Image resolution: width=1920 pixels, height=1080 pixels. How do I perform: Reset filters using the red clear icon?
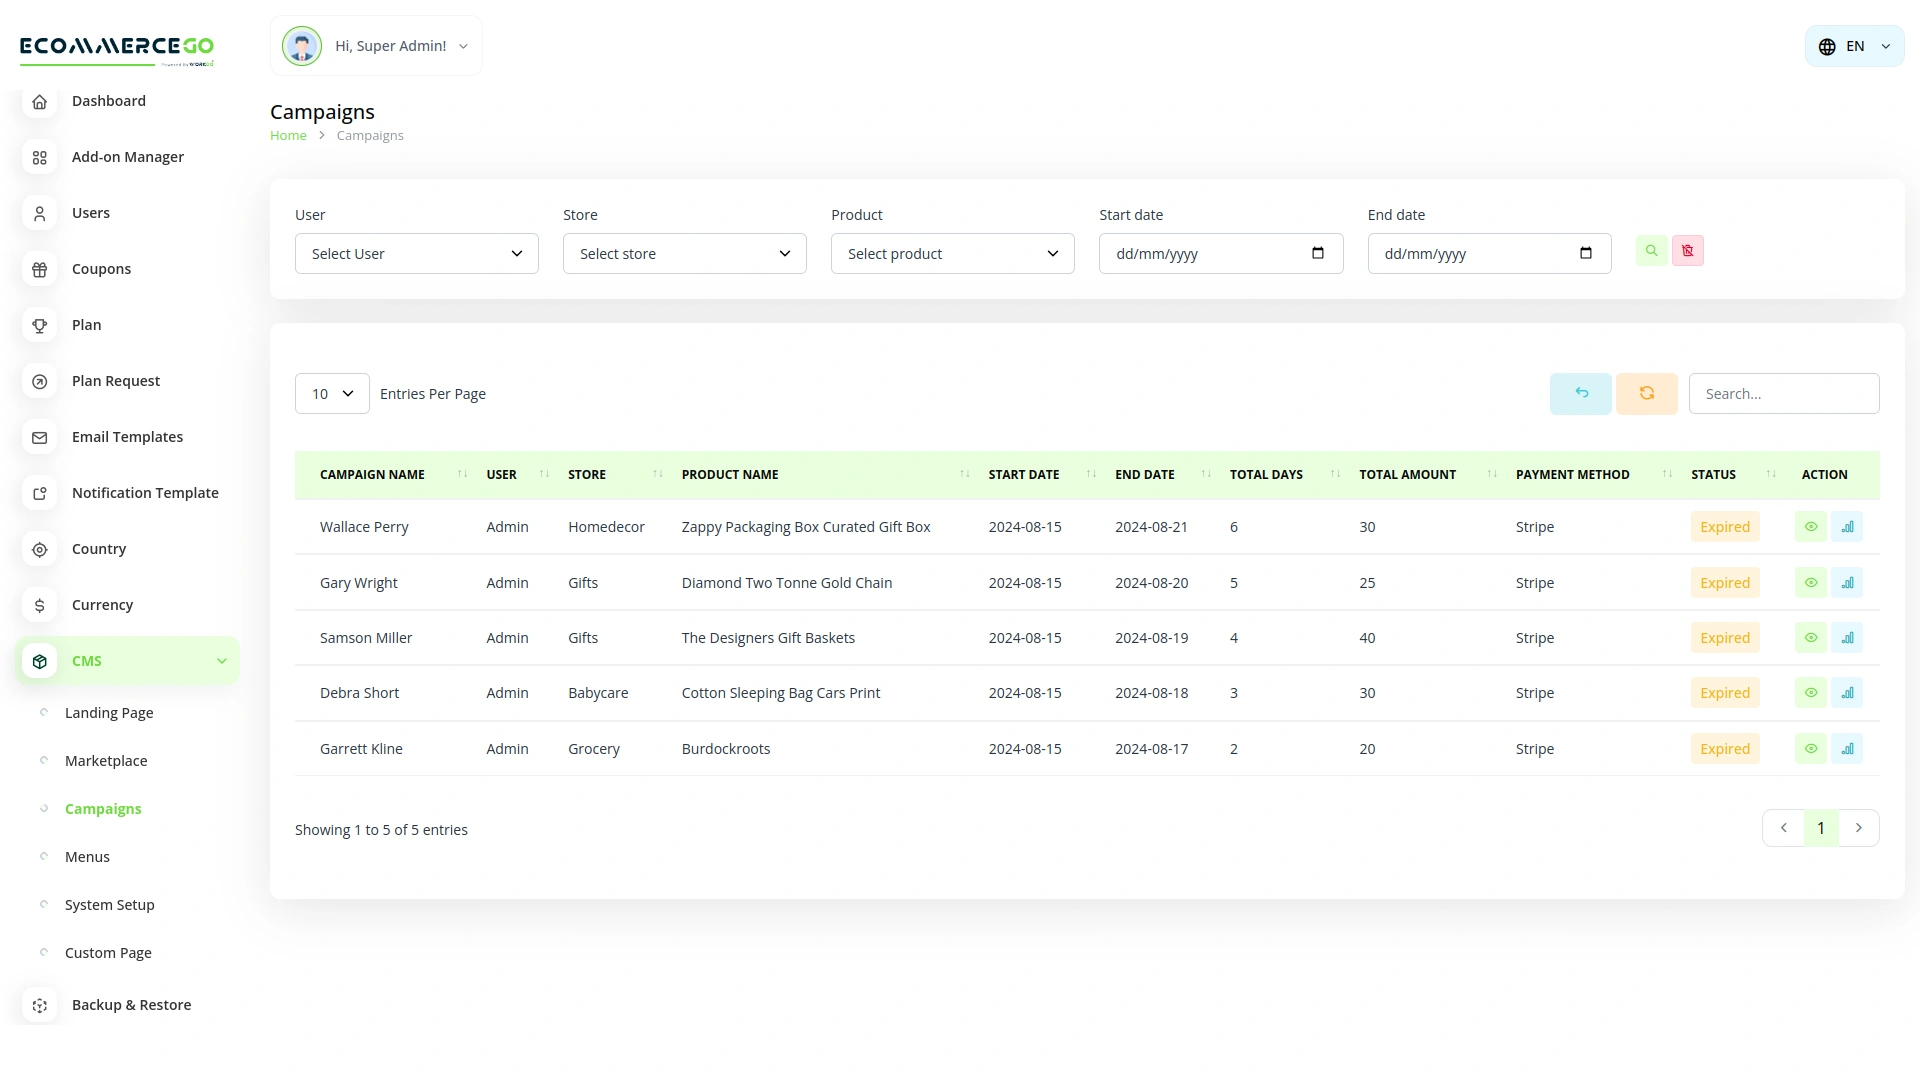(1687, 250)
